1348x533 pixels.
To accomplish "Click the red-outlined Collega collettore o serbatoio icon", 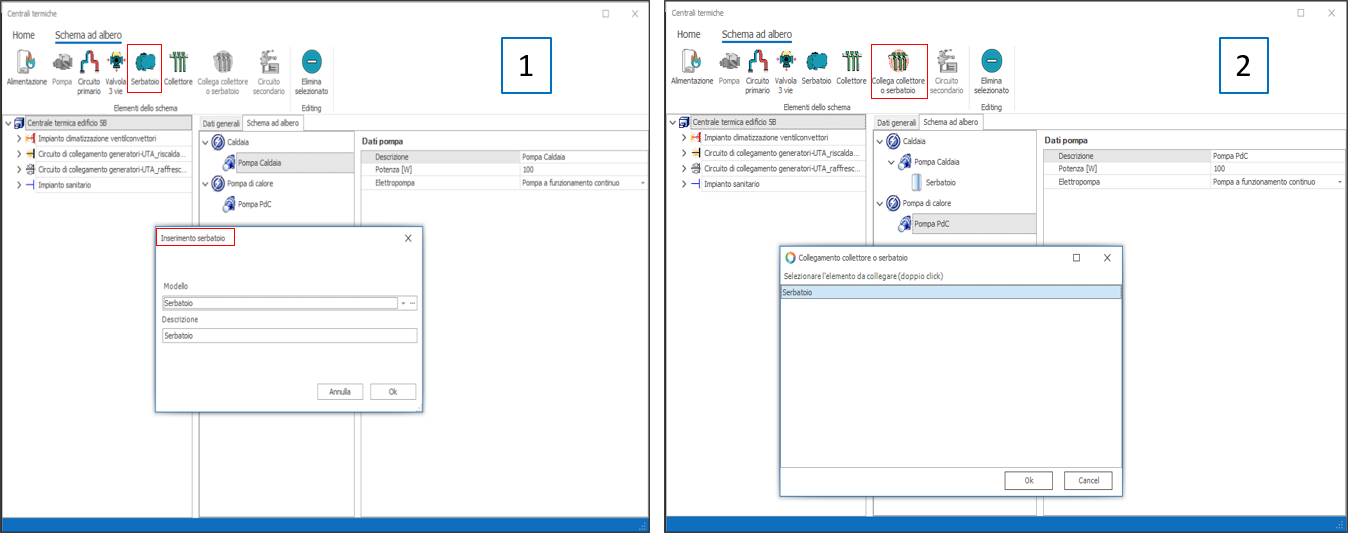I will pos(899,68).
